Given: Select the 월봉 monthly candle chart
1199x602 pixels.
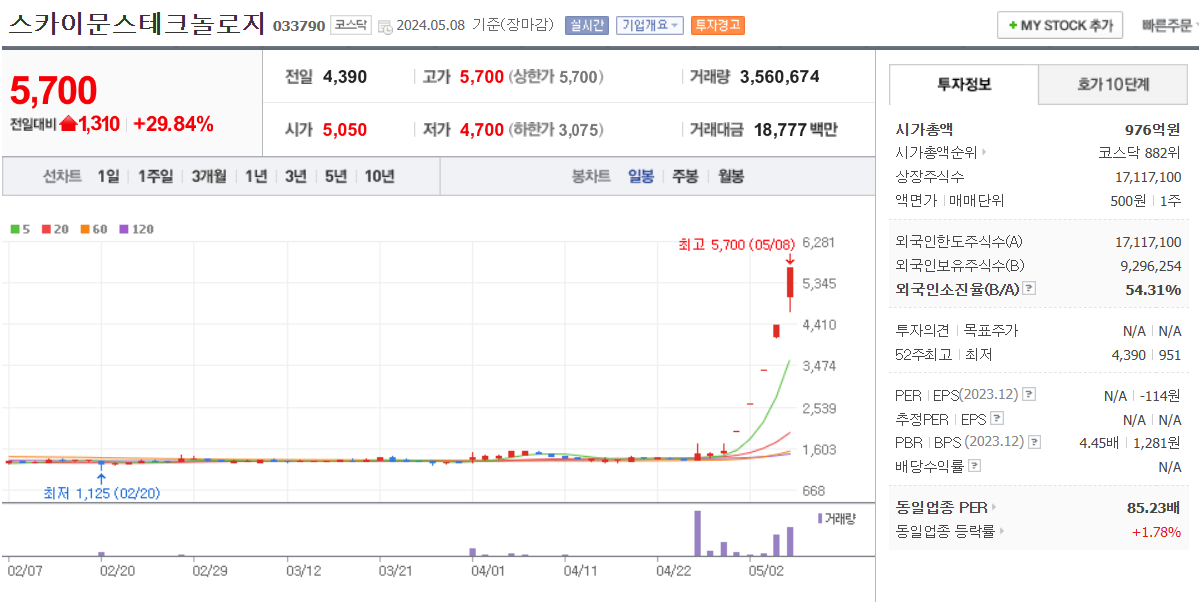Looking at the screenshot, I should coord(731,177).
